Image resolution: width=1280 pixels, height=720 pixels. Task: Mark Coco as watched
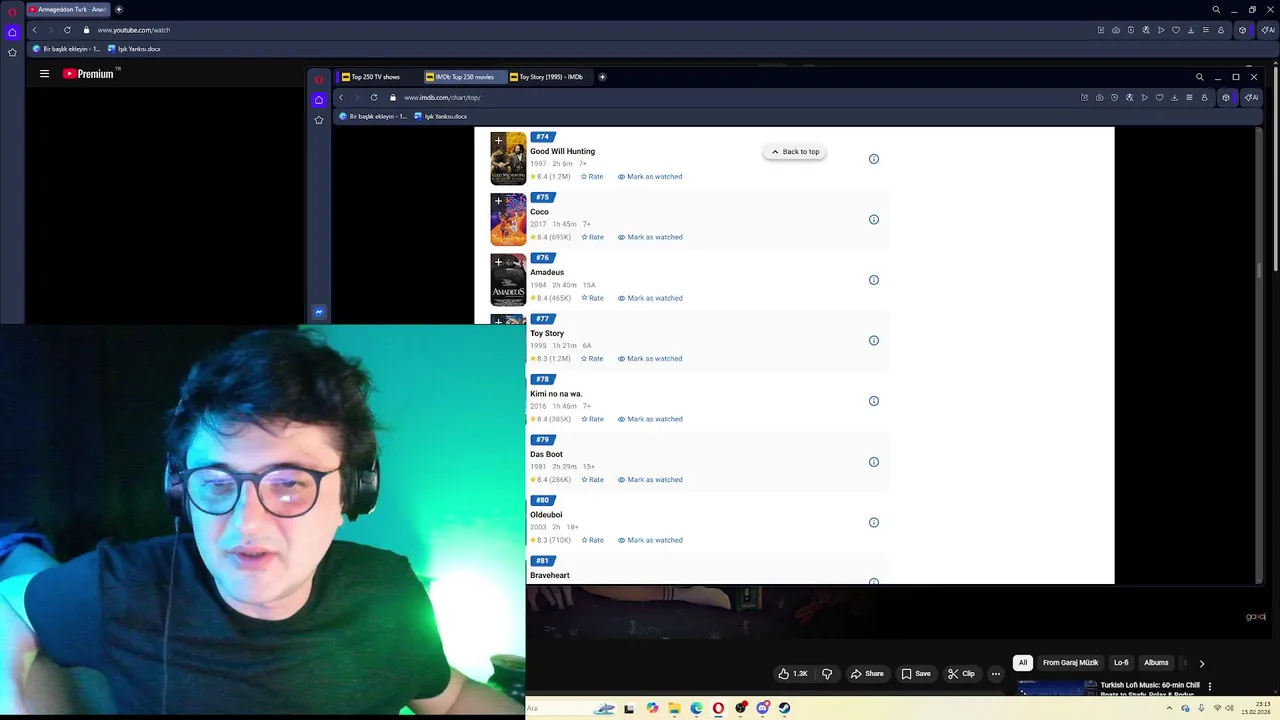click(650, 237)
